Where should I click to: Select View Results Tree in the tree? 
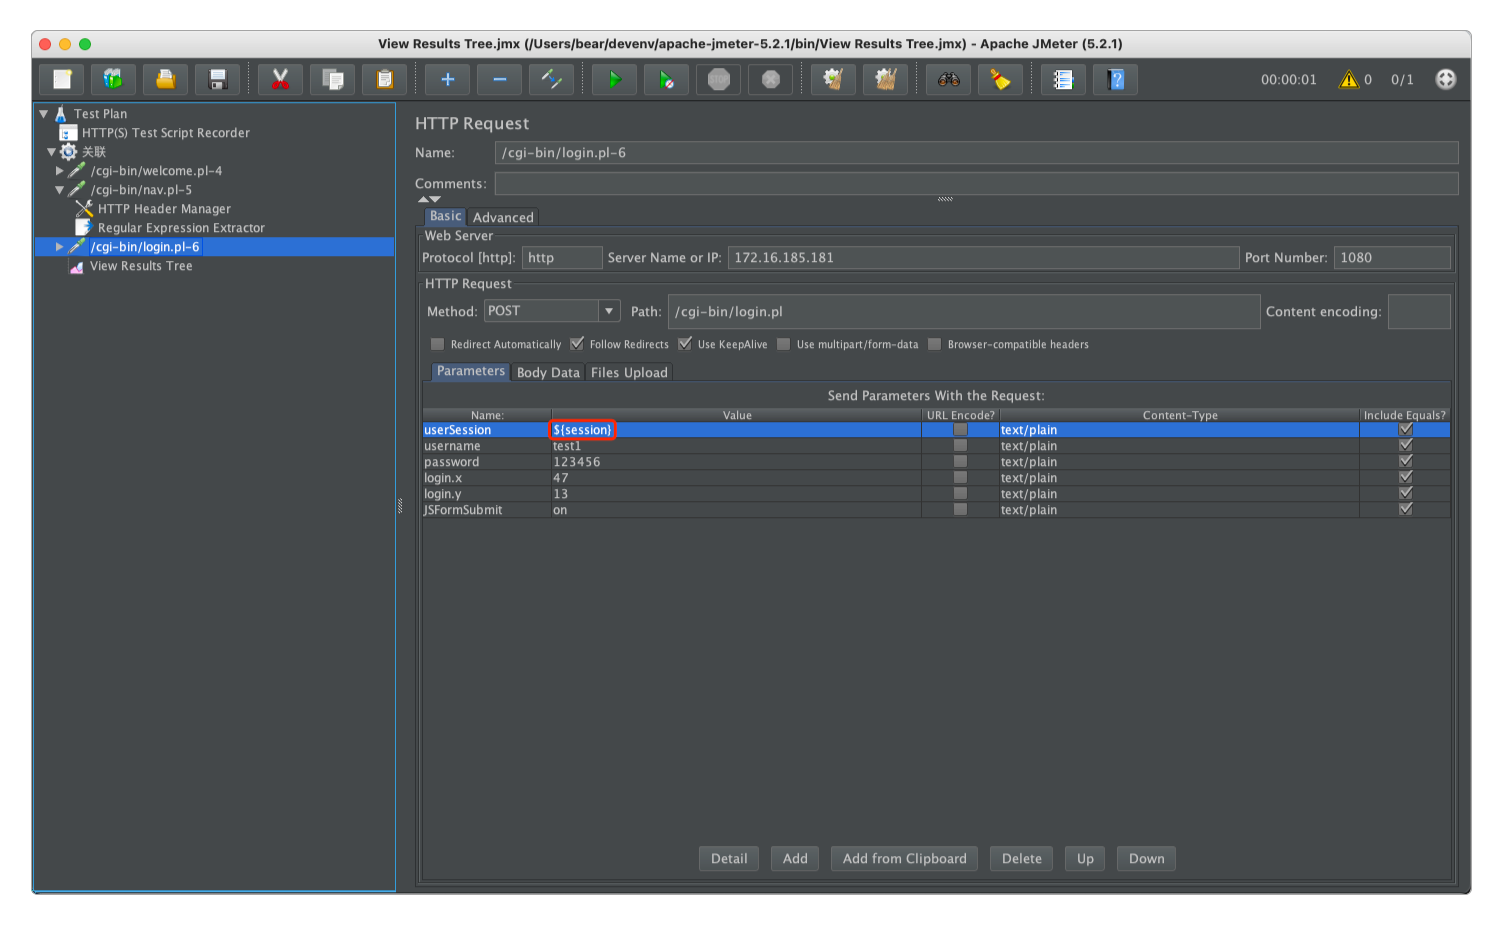tap(141, 266)
